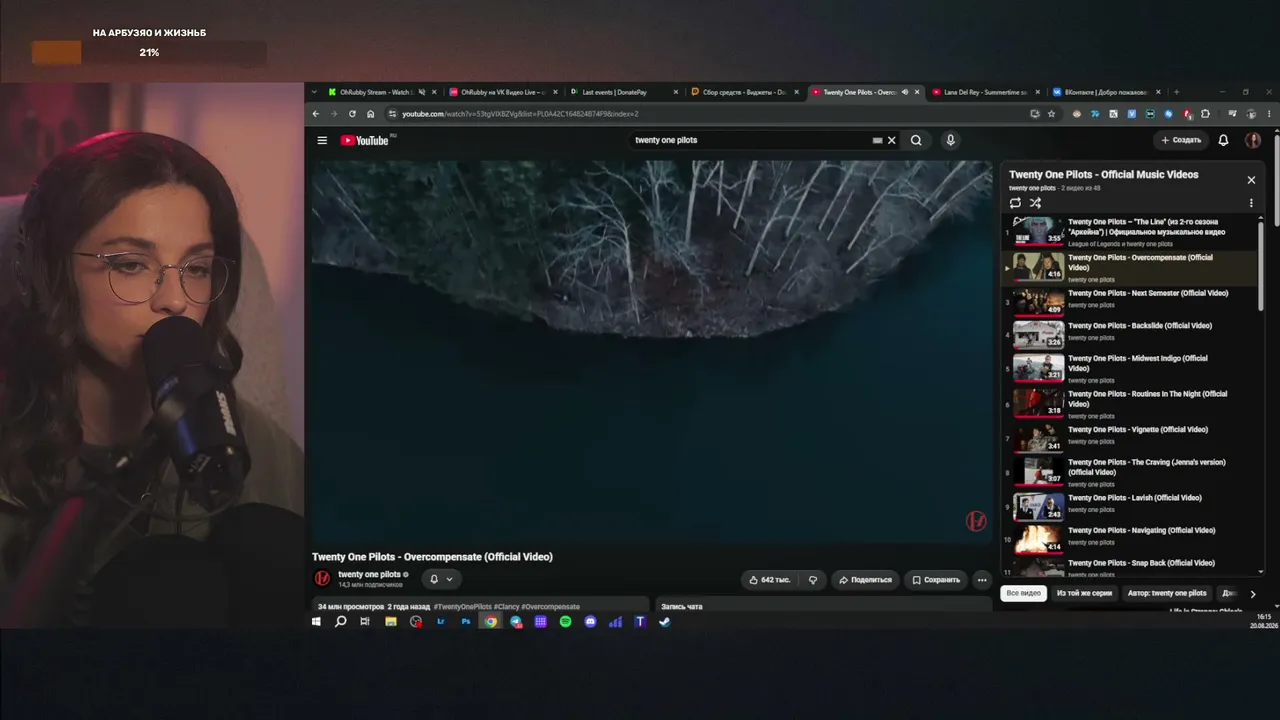Open the account avatar menu
The height and width of the screenshot is (720, 1280).
coord(1252,140)
